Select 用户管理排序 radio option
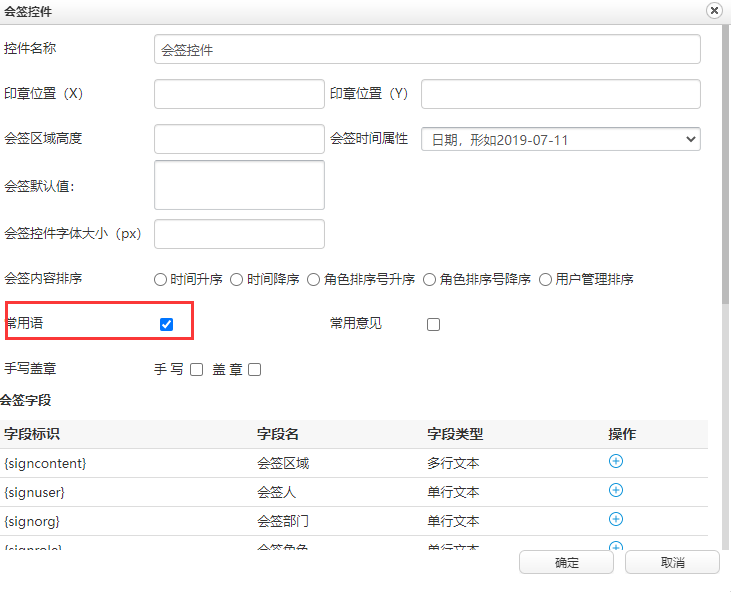This screenshot has width=731, height=592. coord(546,280)
